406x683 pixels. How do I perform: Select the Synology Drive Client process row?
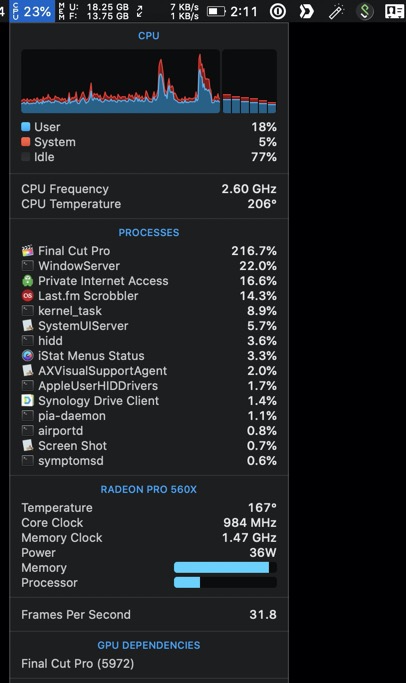[149, 401]
